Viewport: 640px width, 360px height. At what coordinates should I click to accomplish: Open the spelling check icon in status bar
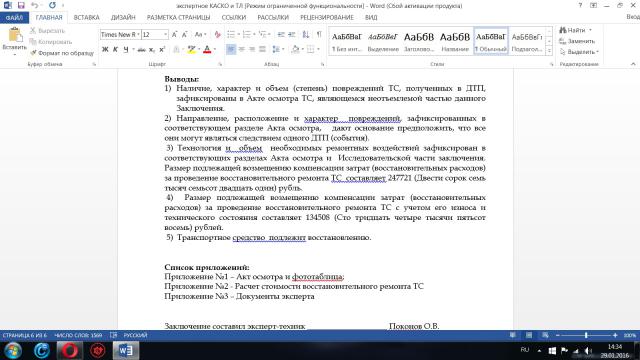click(x=114, y=335)
